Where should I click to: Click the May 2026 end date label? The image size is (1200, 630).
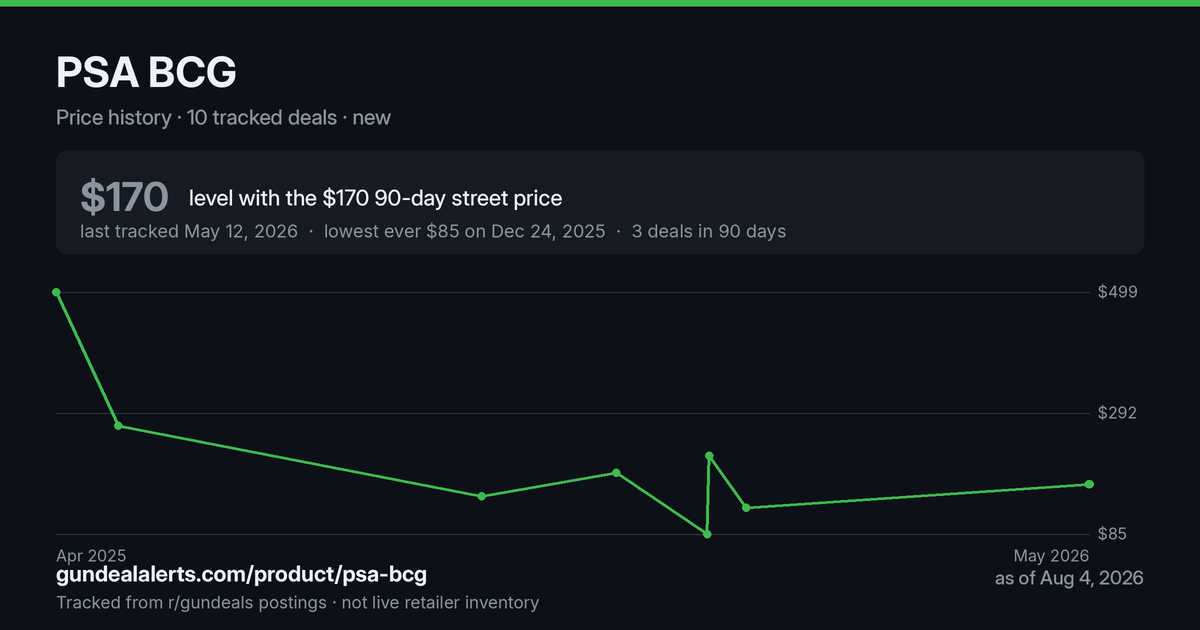click(x=1051, y=556)
